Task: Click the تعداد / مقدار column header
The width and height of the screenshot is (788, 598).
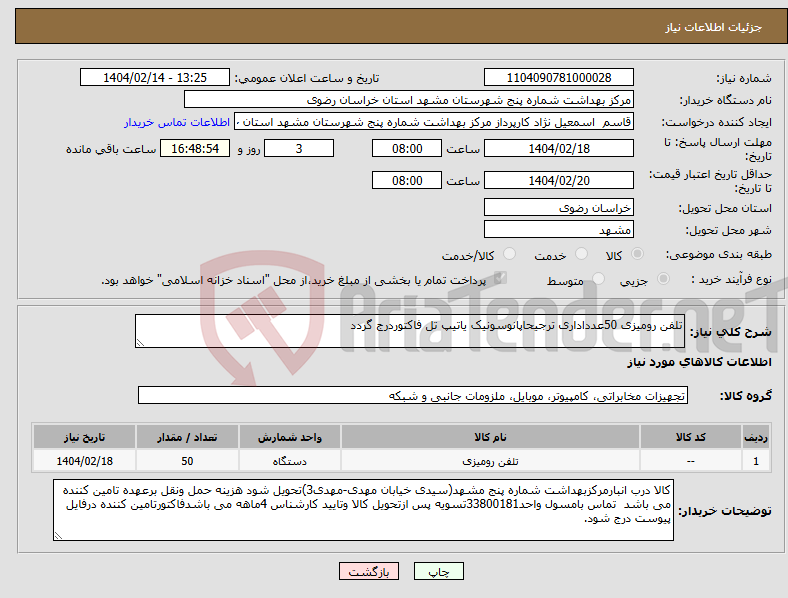Action: click(x=187, y=437)
